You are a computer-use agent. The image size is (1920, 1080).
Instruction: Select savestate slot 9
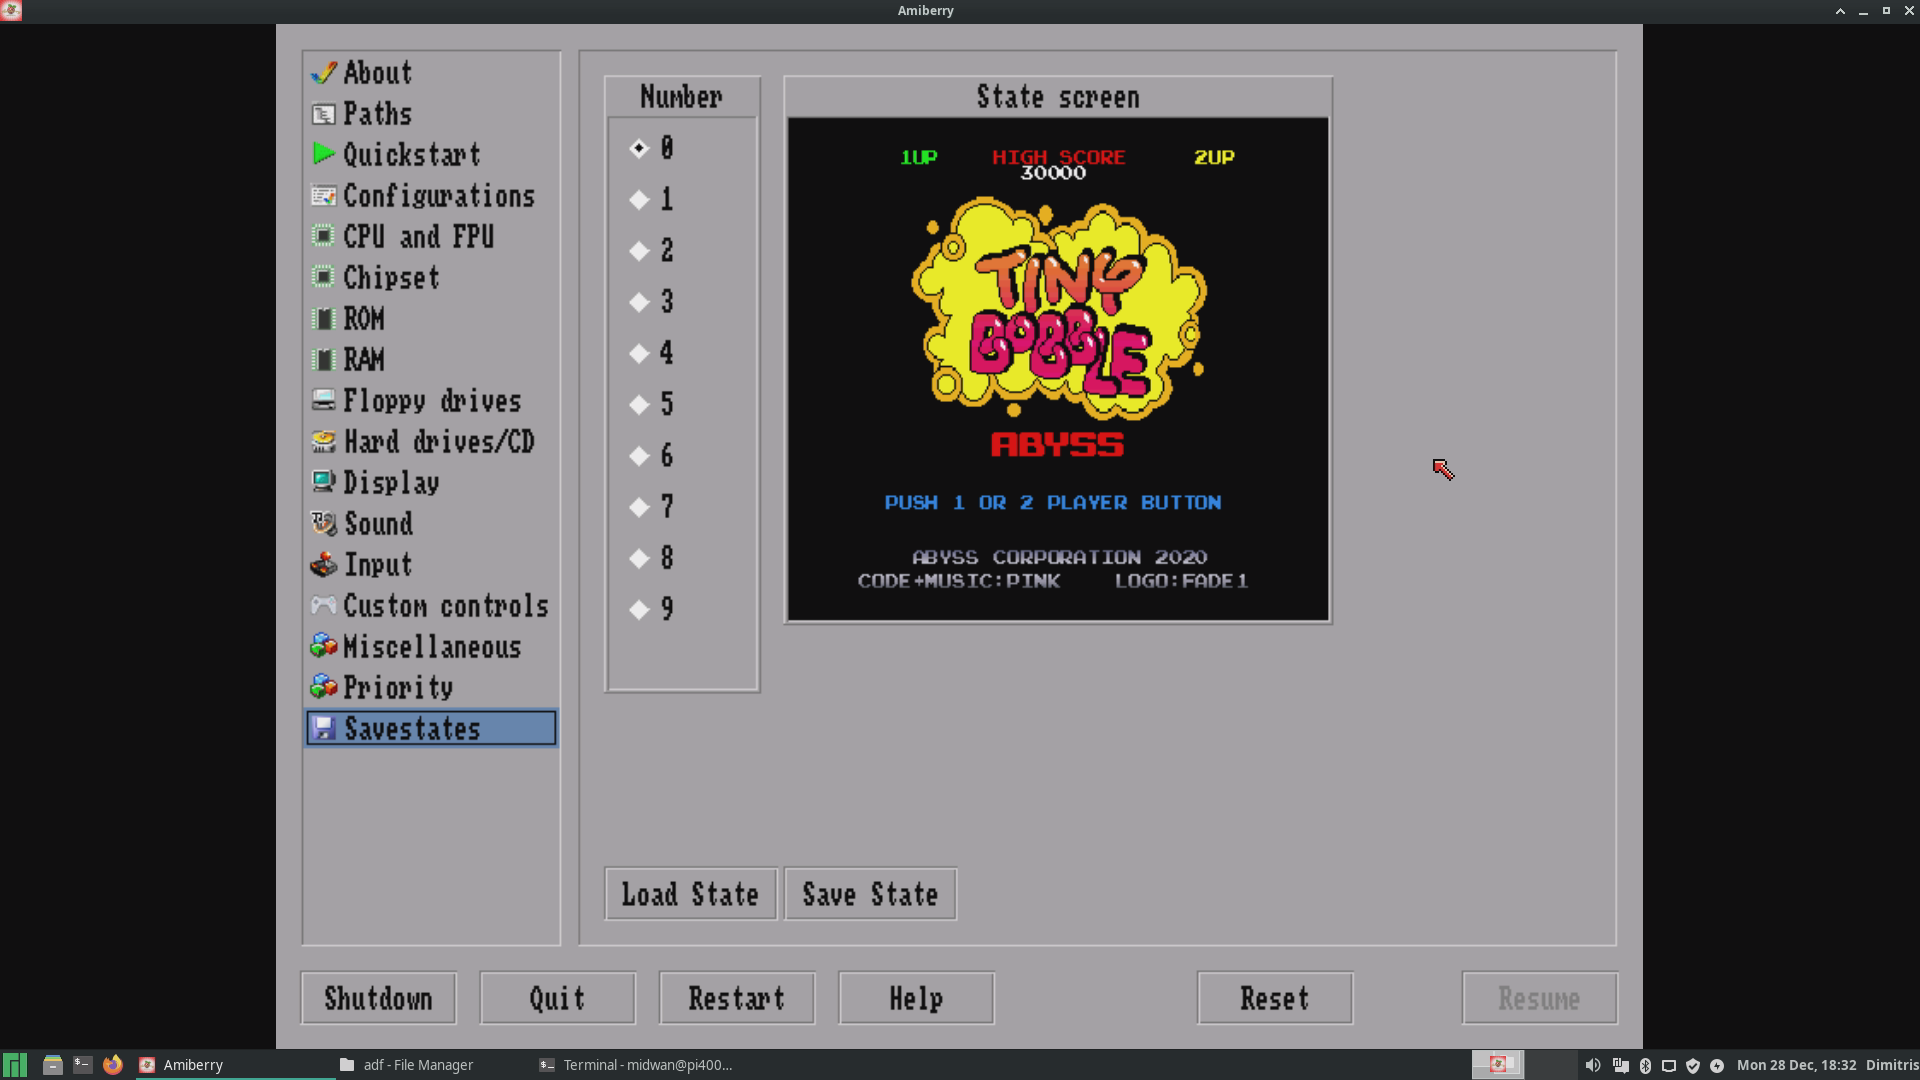coord(639,609)
